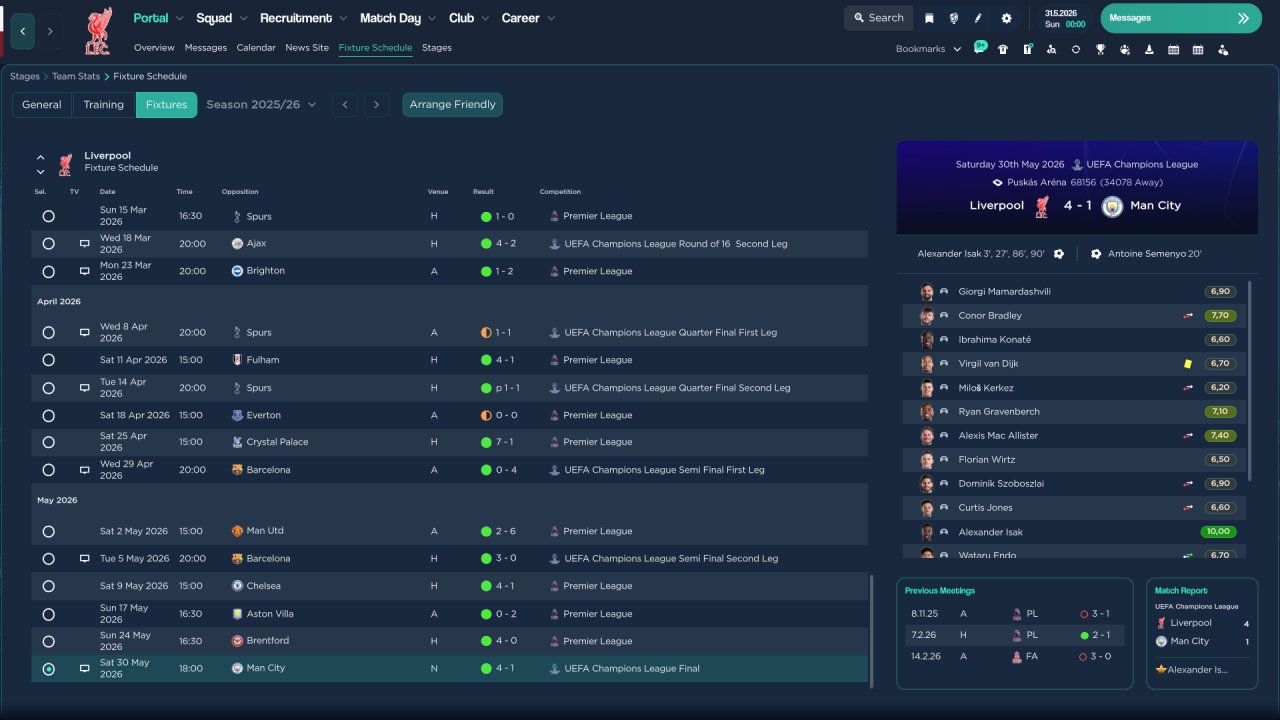Click the shirt icon in the bookmarks bar
This screenshot has height=720, width=1280.
1003,49
